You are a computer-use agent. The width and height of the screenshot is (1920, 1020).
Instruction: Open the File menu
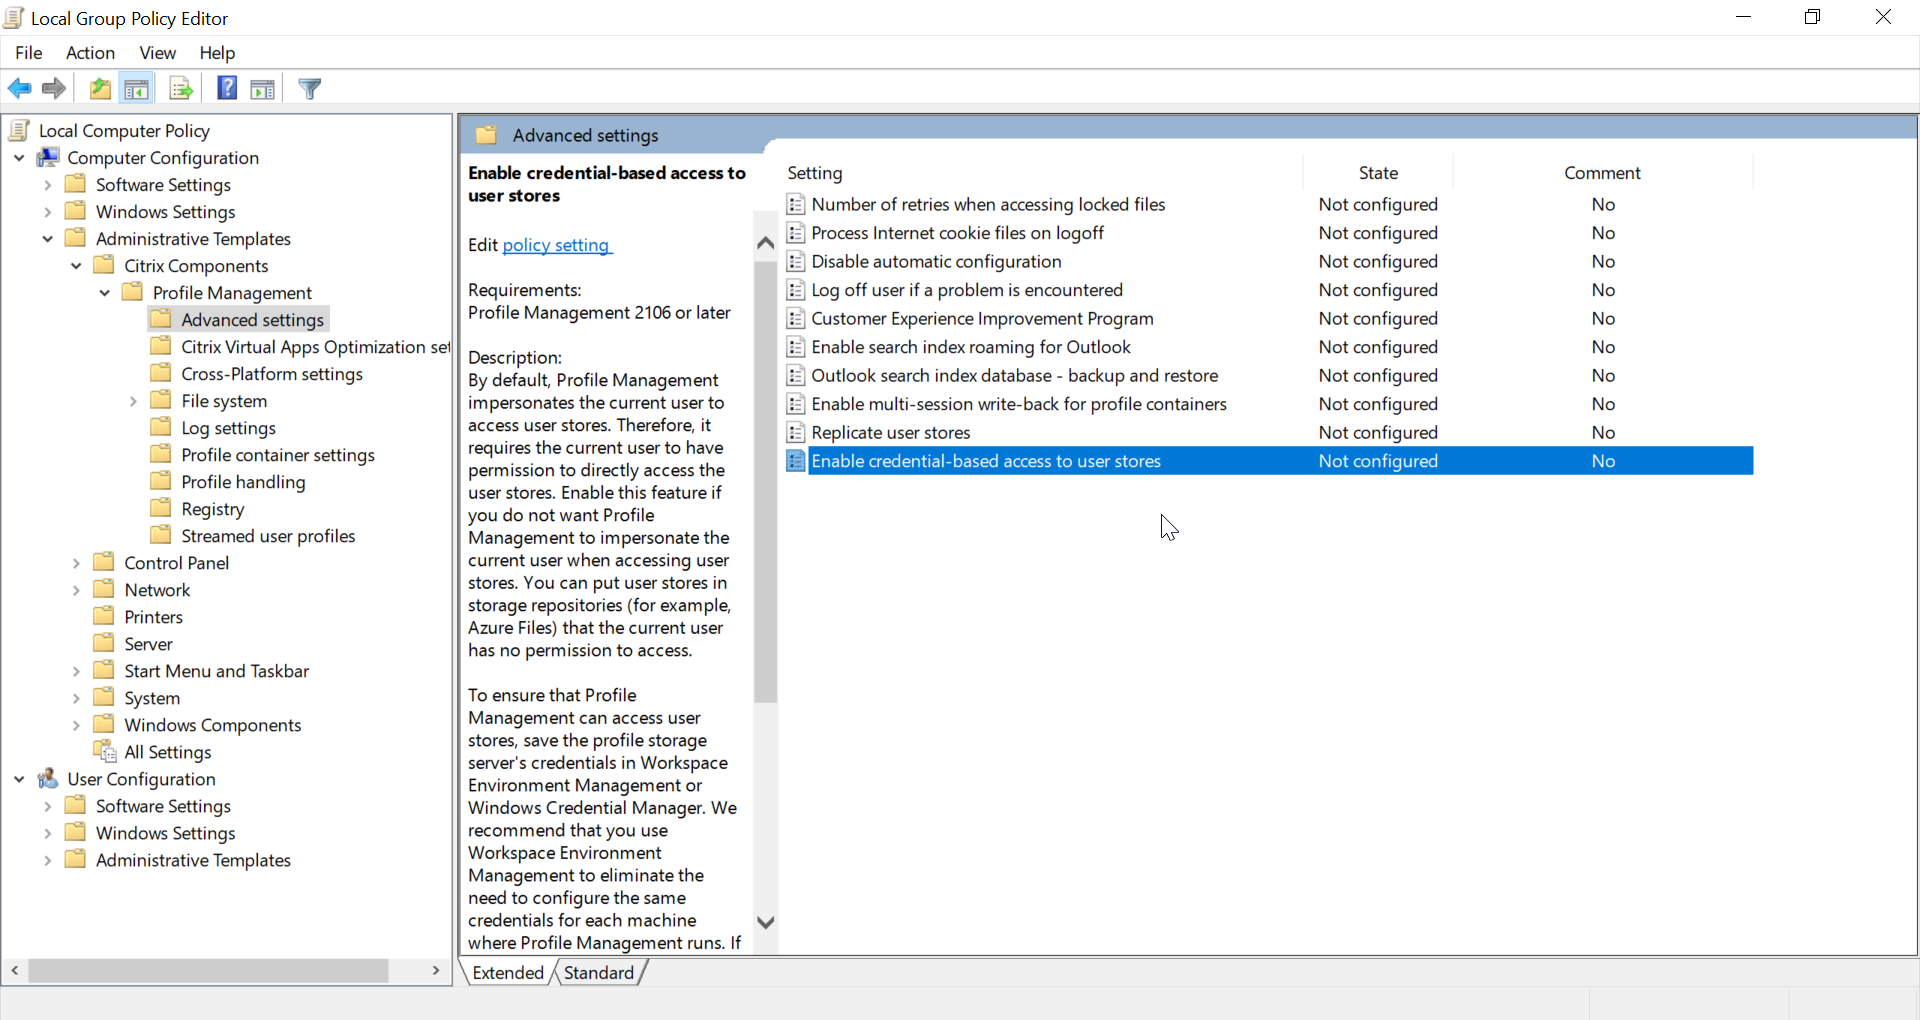click(x=29, y=53)
